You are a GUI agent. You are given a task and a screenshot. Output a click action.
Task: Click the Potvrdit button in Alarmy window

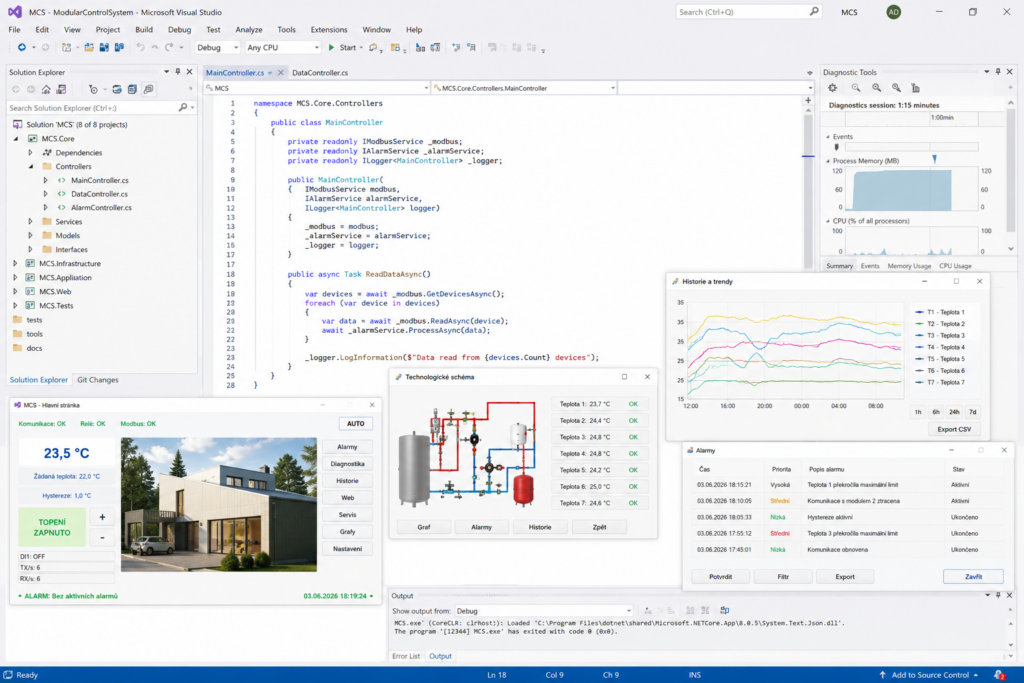click(720, 577)
